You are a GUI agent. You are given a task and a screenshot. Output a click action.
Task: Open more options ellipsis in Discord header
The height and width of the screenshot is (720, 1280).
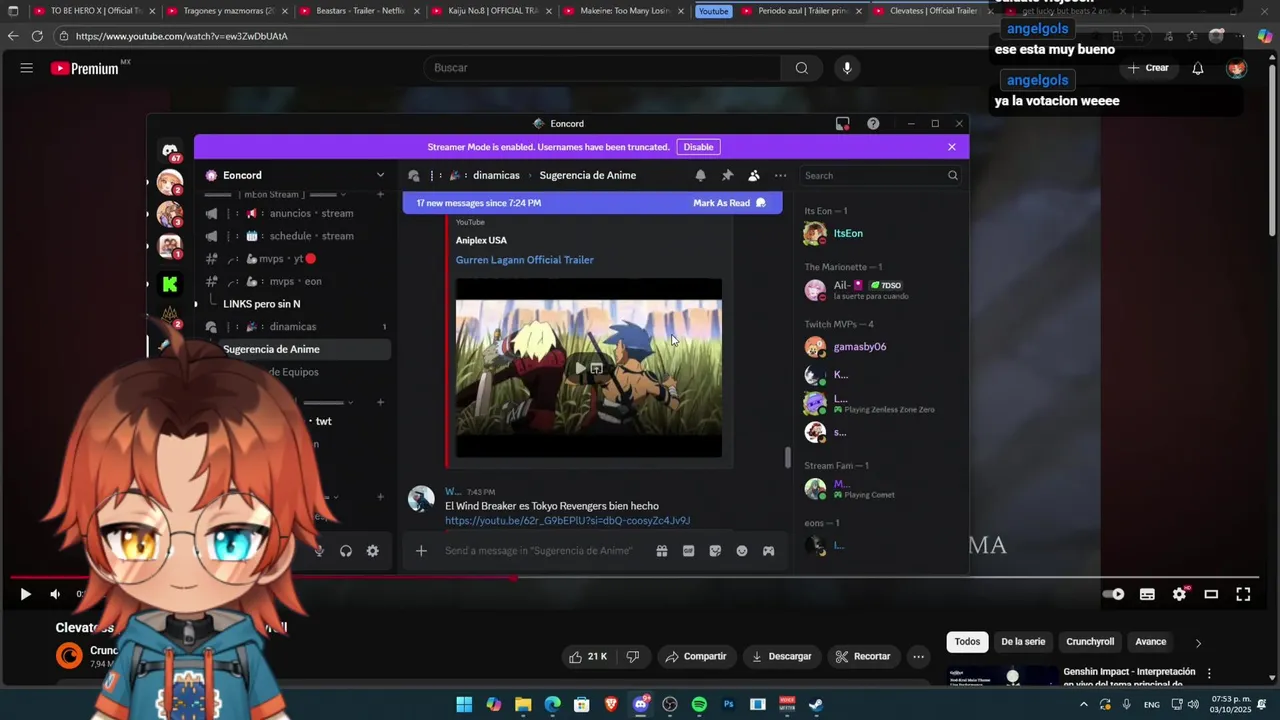(x=780, y=175)
